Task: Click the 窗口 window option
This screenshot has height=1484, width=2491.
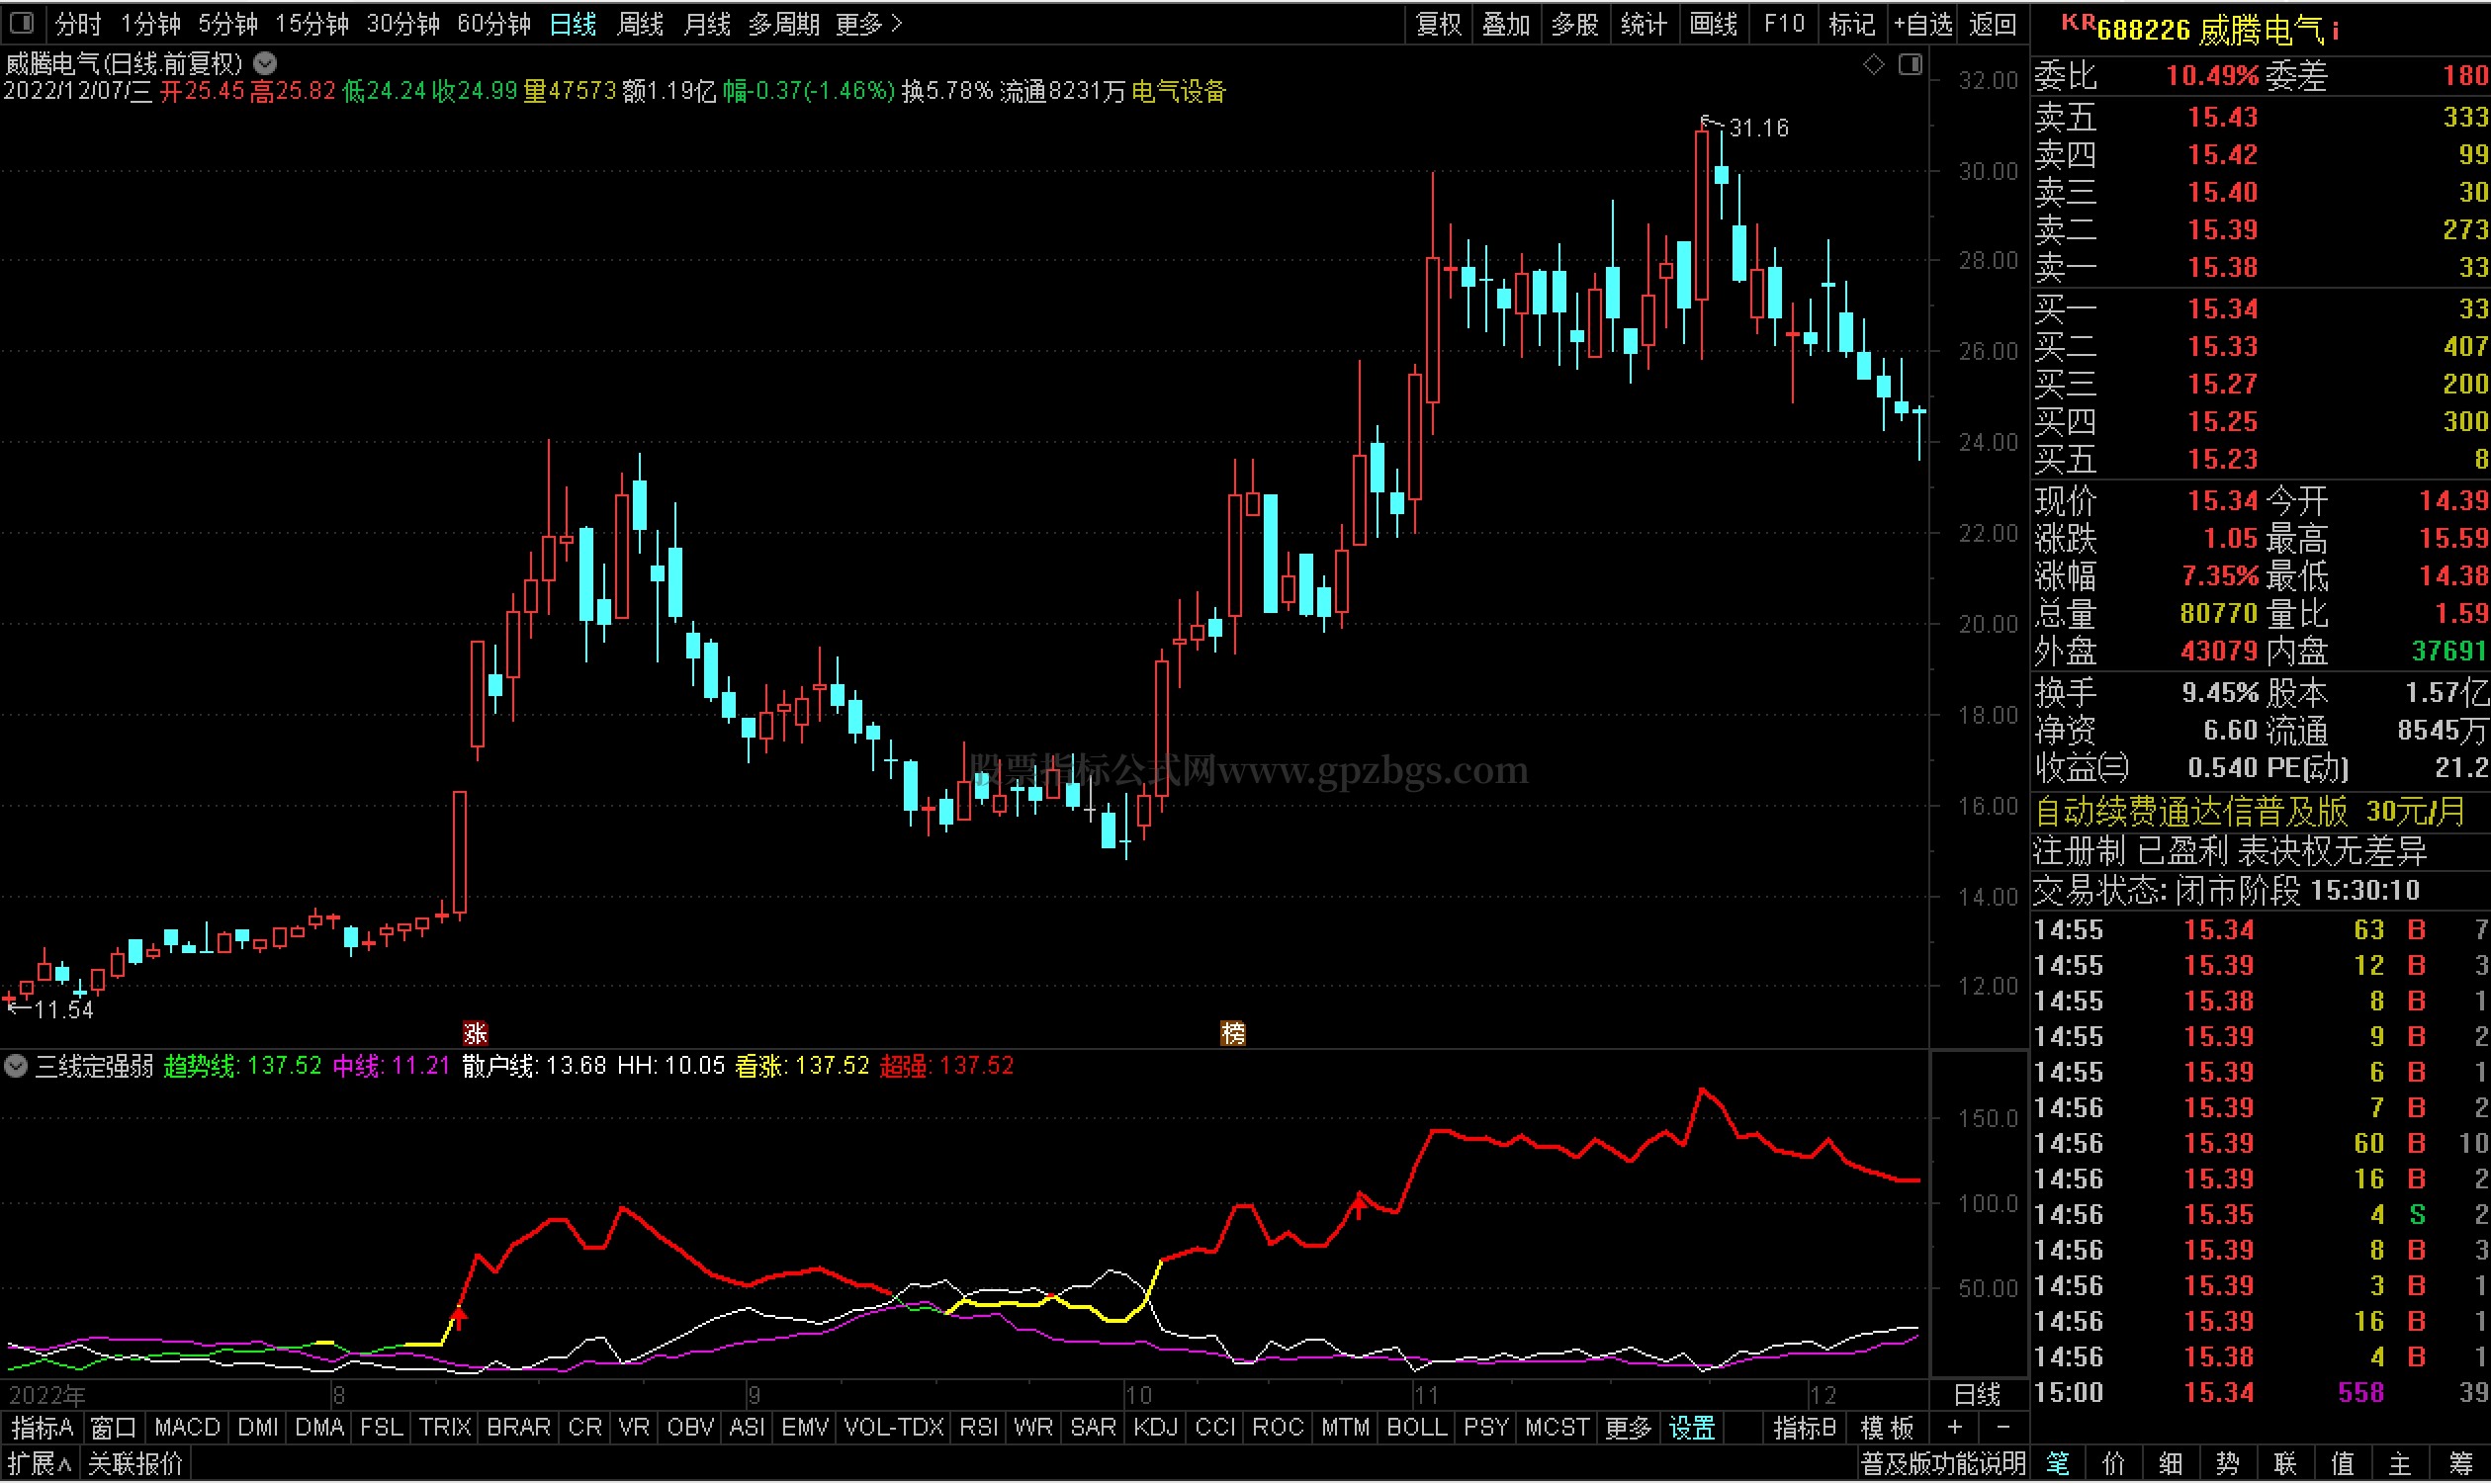Action: [x=113, y=1428]
